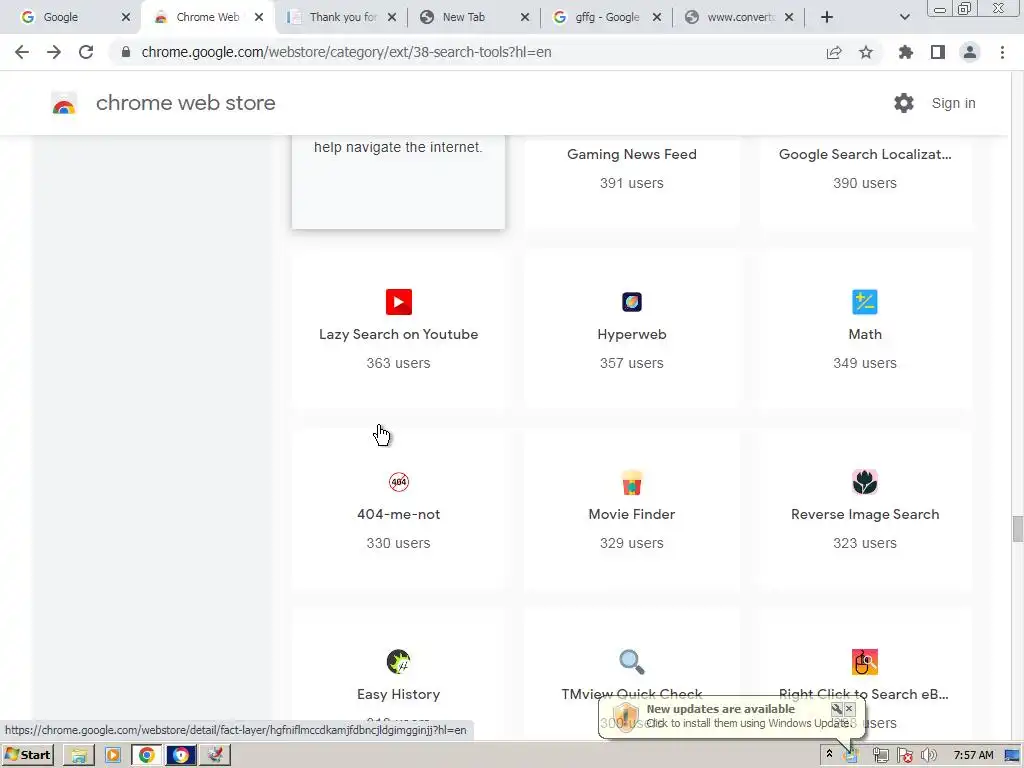1024x768 pixels.
Task: Click the Reverse Image Search lotus icon
Action: (x=865, y=482)
